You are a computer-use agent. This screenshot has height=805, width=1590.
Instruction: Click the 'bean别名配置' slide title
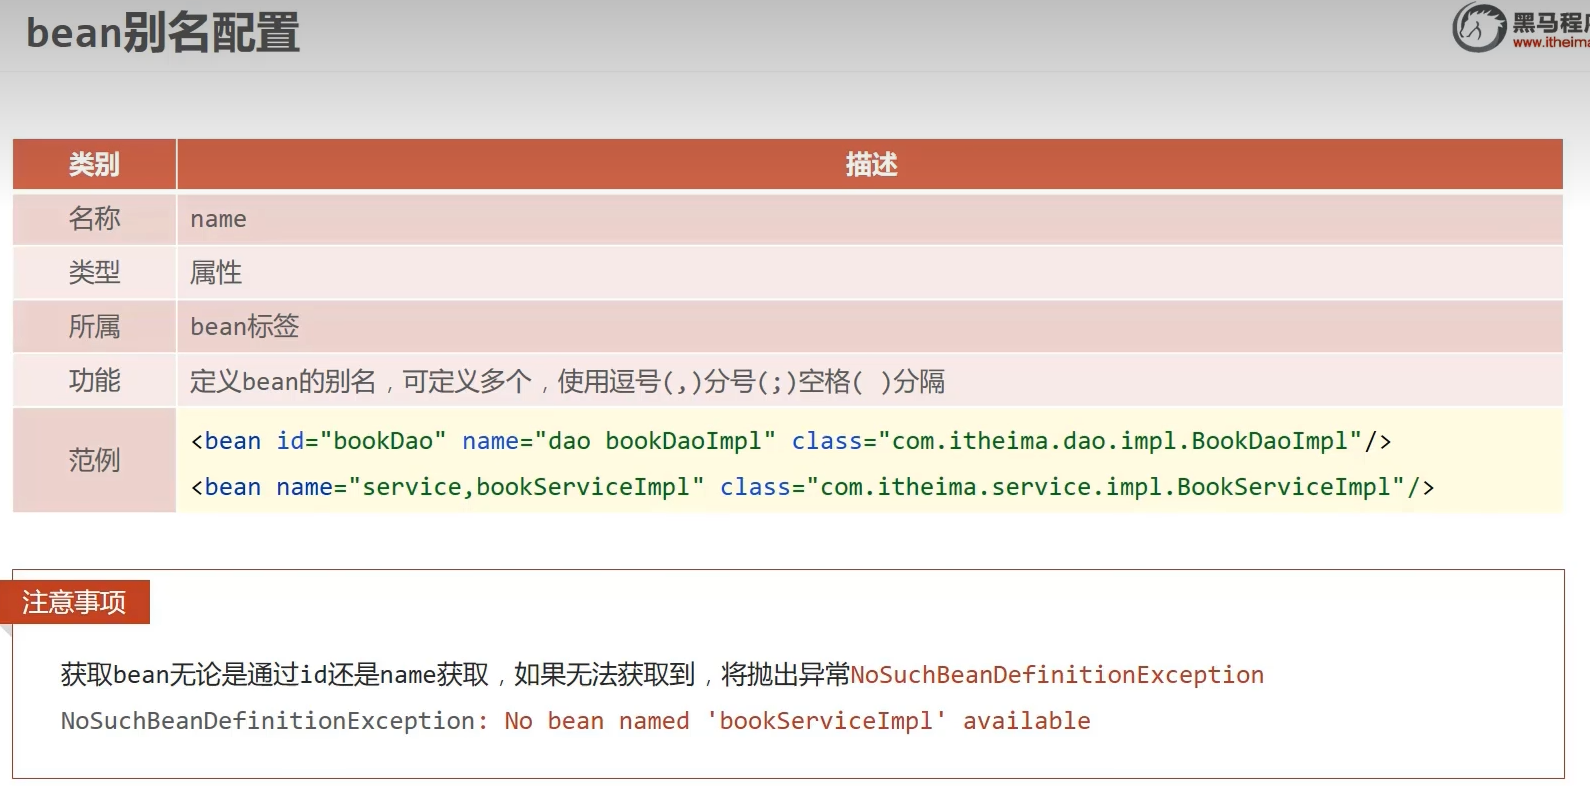tap(162, 33)
